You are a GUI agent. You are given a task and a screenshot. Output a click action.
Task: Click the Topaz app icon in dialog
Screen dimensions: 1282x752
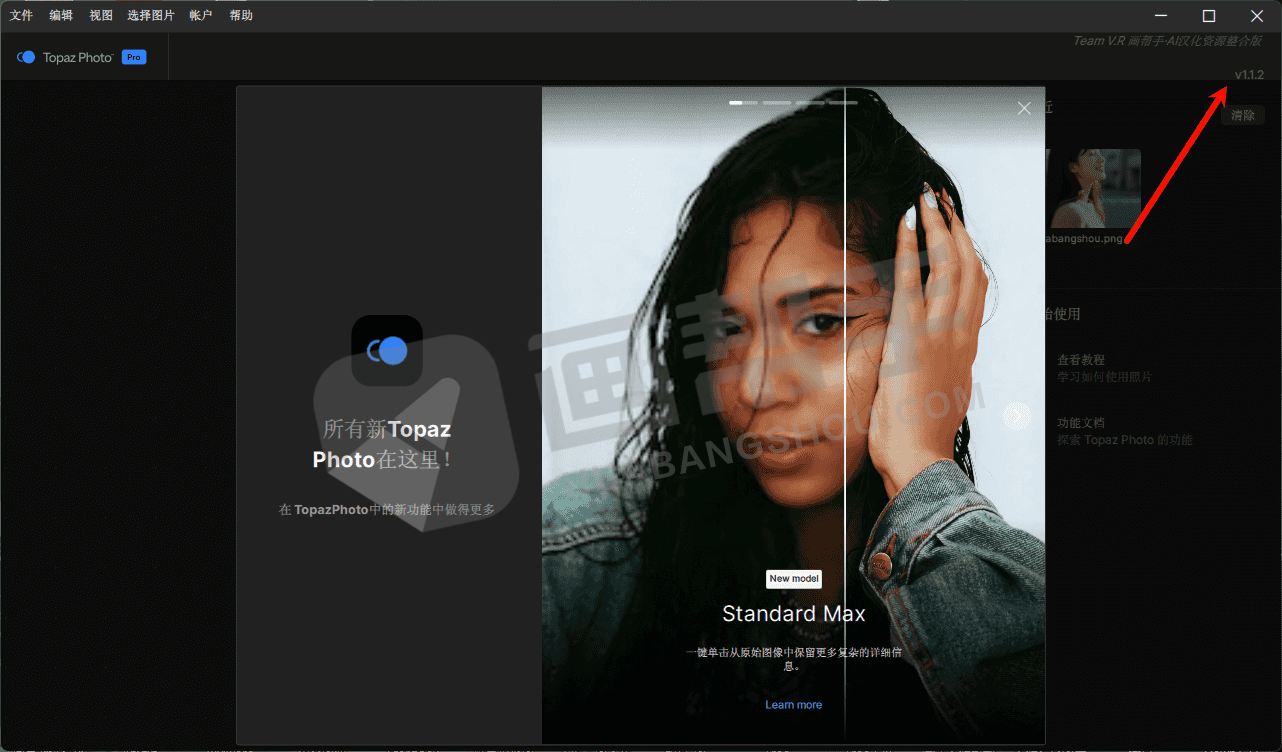[x=387, y=350]
